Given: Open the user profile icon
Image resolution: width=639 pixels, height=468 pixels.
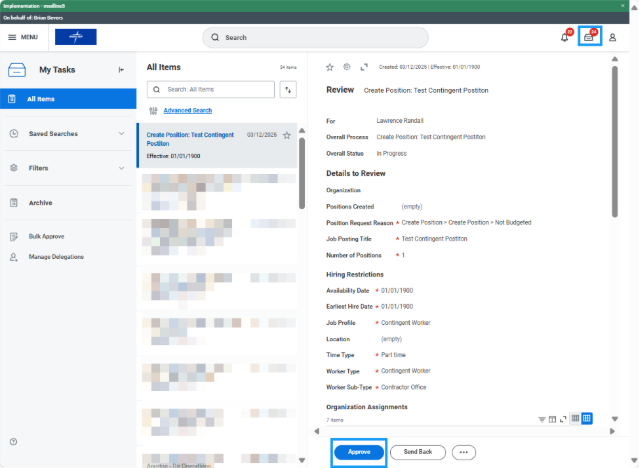Looking at the screenshot, I should click(613, 38).
